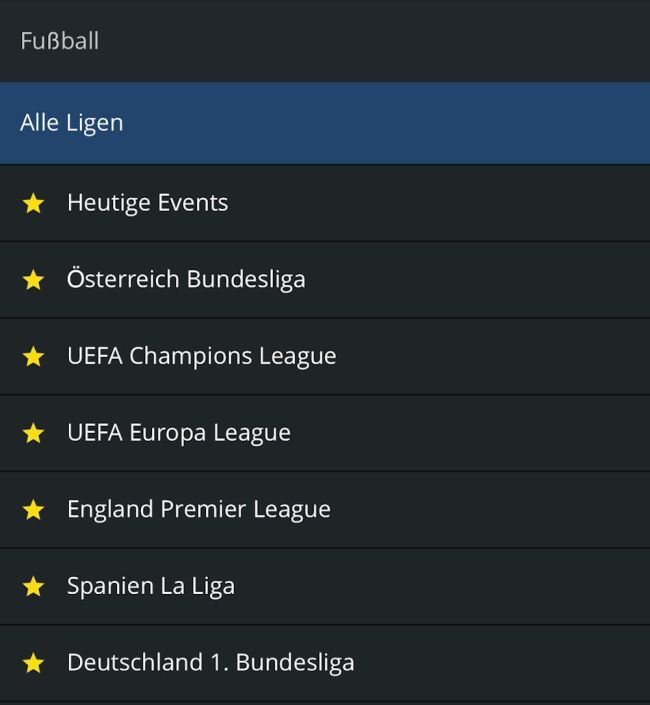Expand the Alle Ligen section
Viewport: 650px width, 705px height.
tap(325, 123)
